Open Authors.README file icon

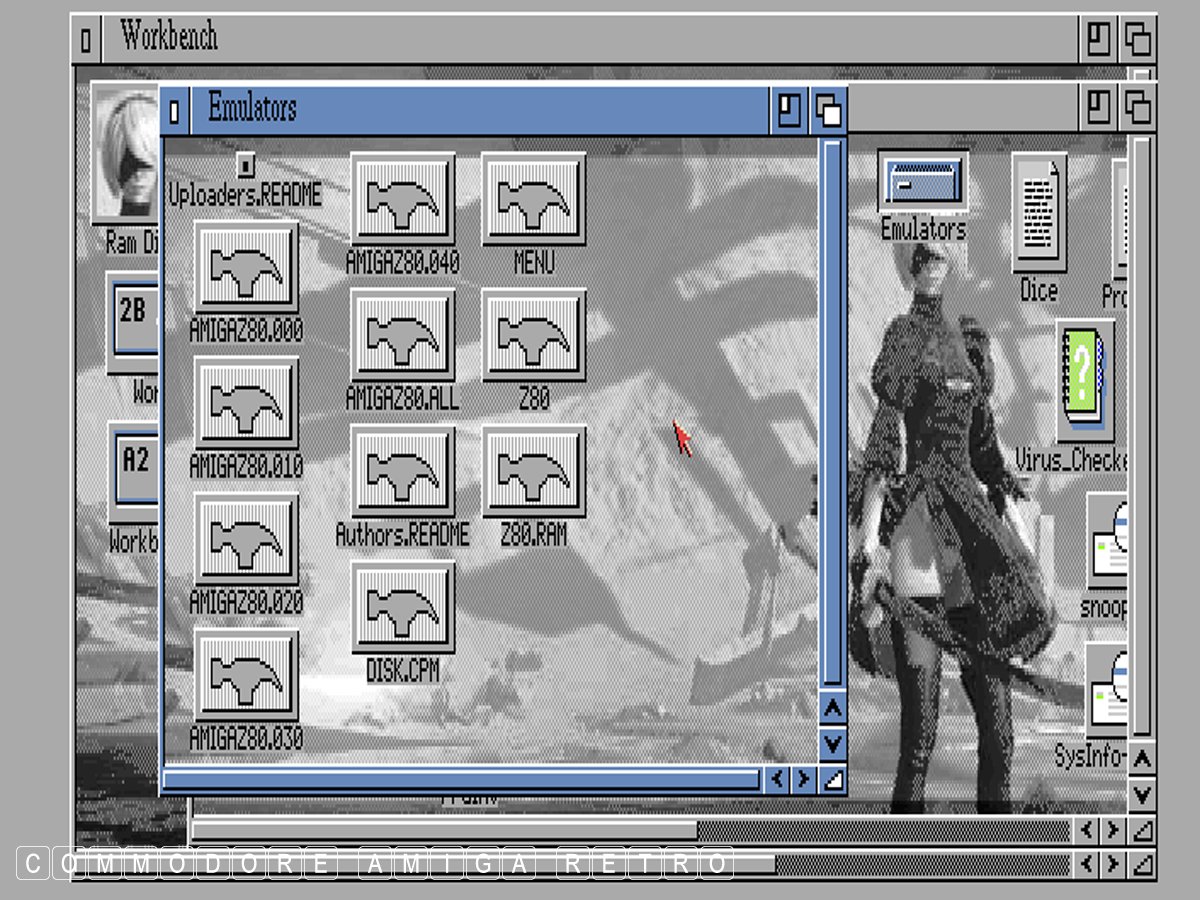click(403, 471)
